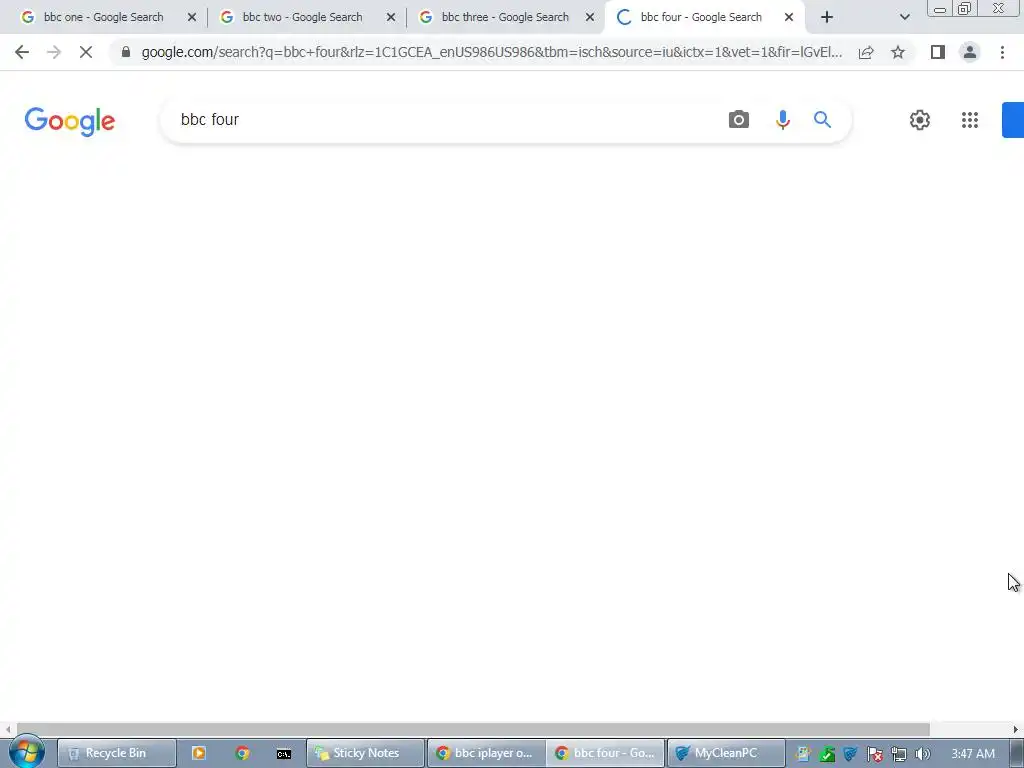
Task: Click the blue Sign in button
Action: pyautogui.click(x=1013, y=120)
